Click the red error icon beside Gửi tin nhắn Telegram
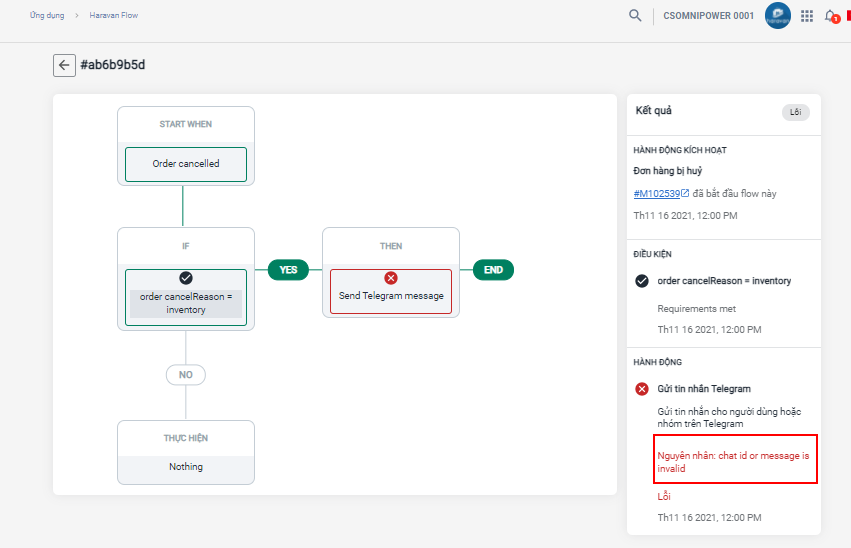The width and height of the screenshot is (851, 548). pos(642,388)
